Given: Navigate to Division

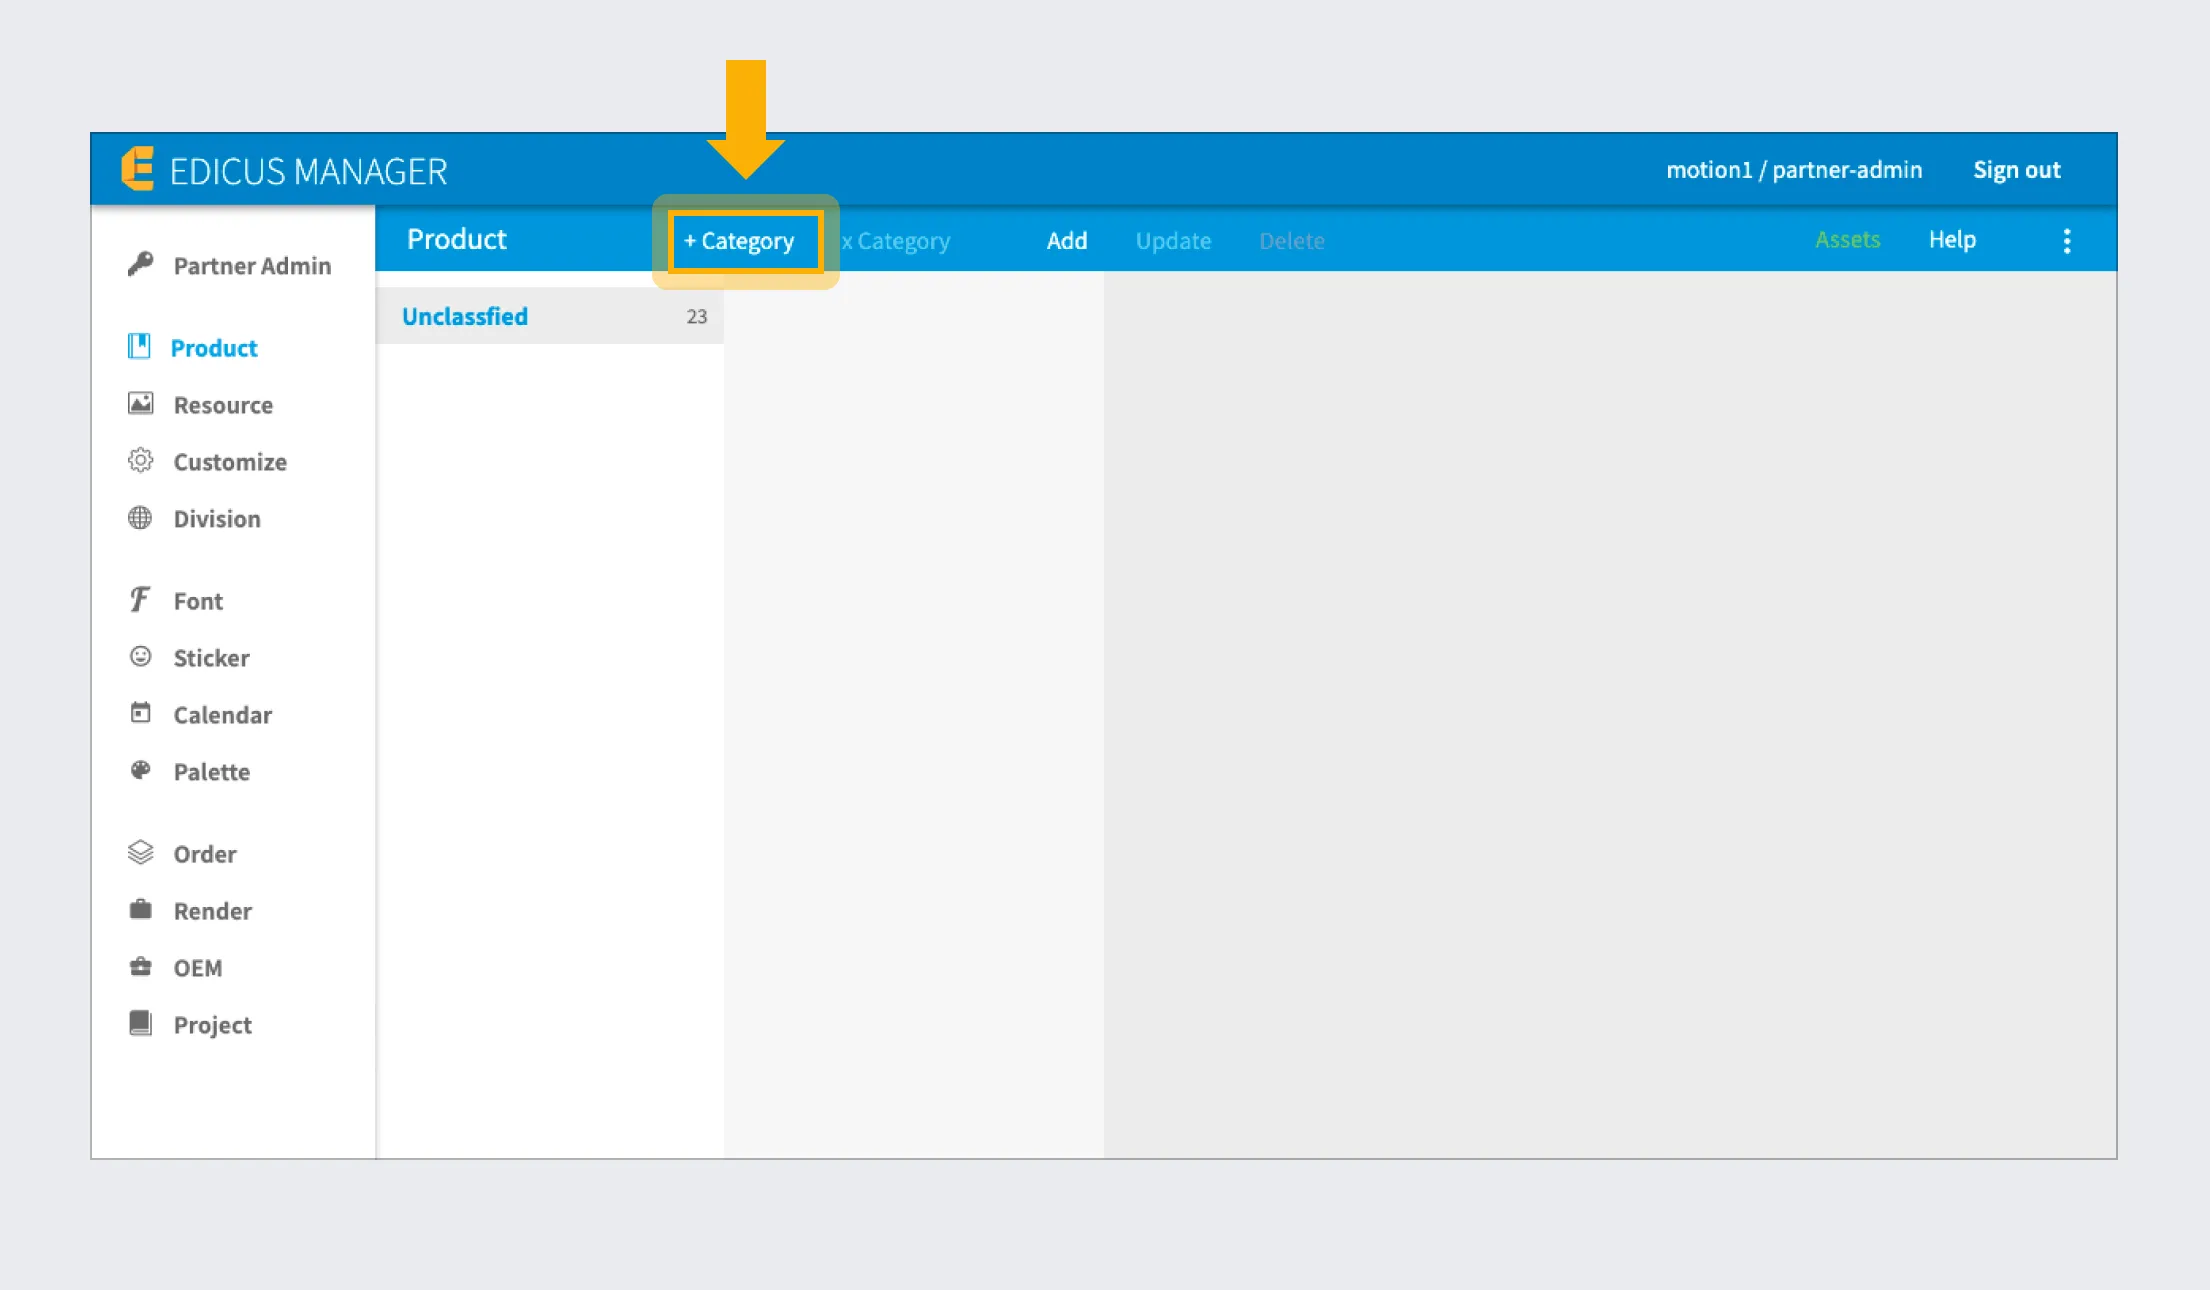Looking at the screenshot, I should click(x=217, y=519).
